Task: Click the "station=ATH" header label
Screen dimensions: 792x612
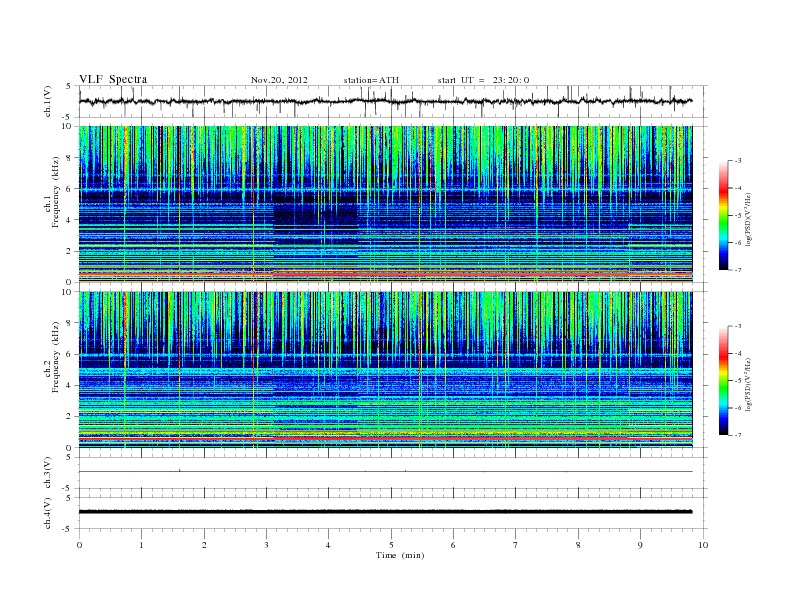Action: pyautogui.click(x=371, y=80)
